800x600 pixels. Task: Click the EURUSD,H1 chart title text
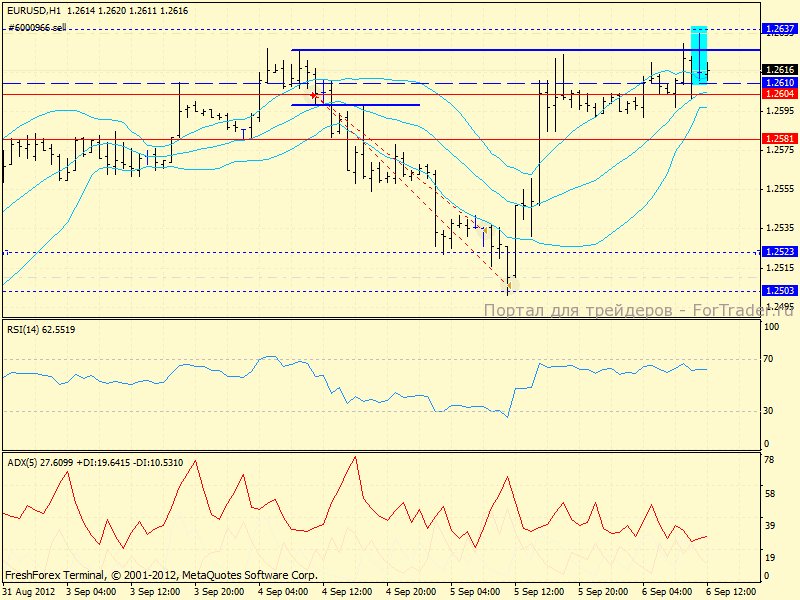point(37,10)
